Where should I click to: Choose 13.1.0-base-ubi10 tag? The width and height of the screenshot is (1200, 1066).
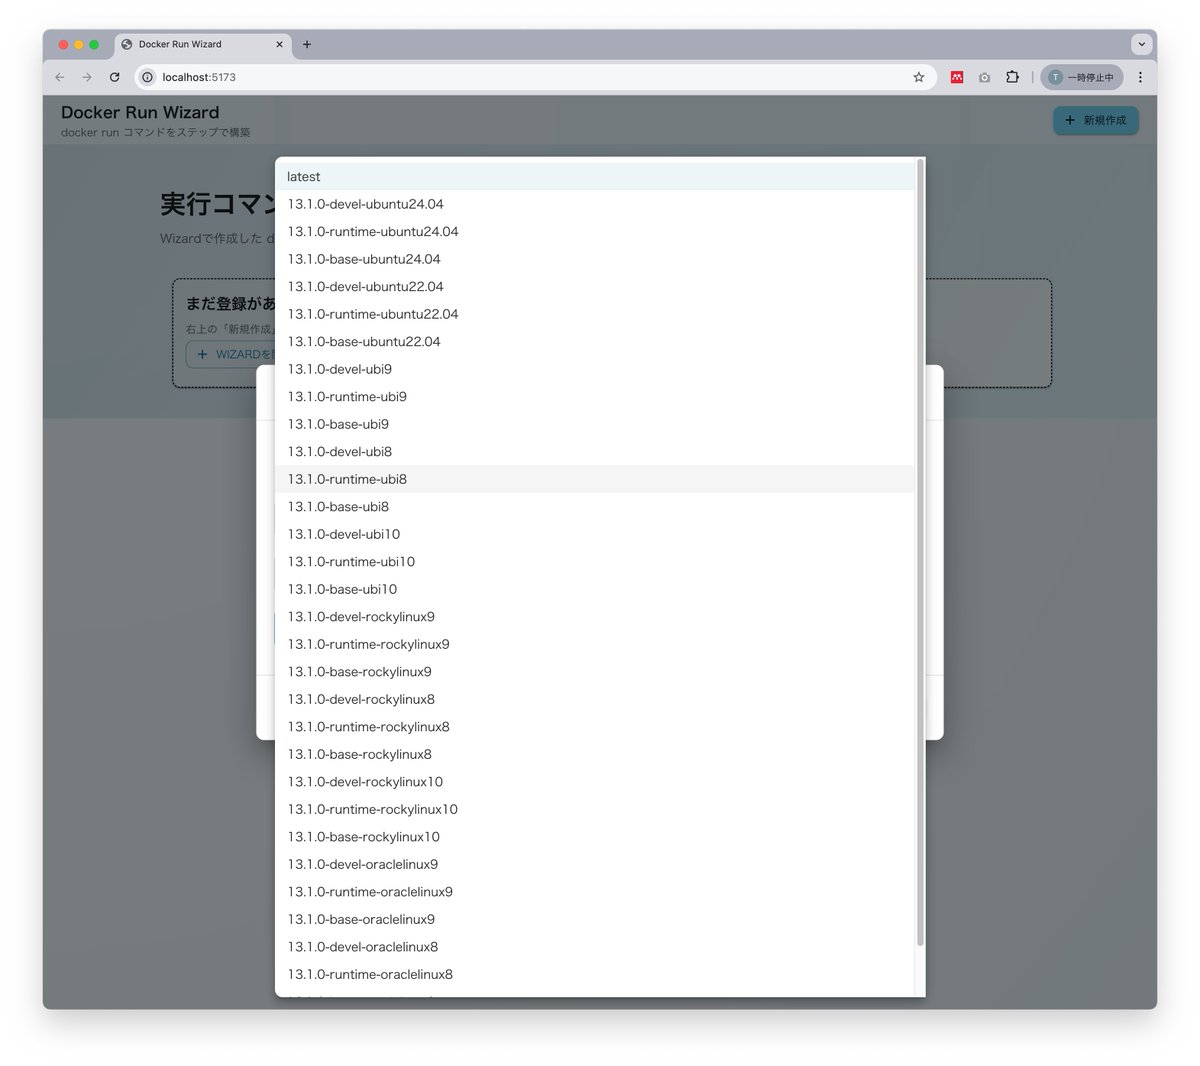click(x=595, y=589)
